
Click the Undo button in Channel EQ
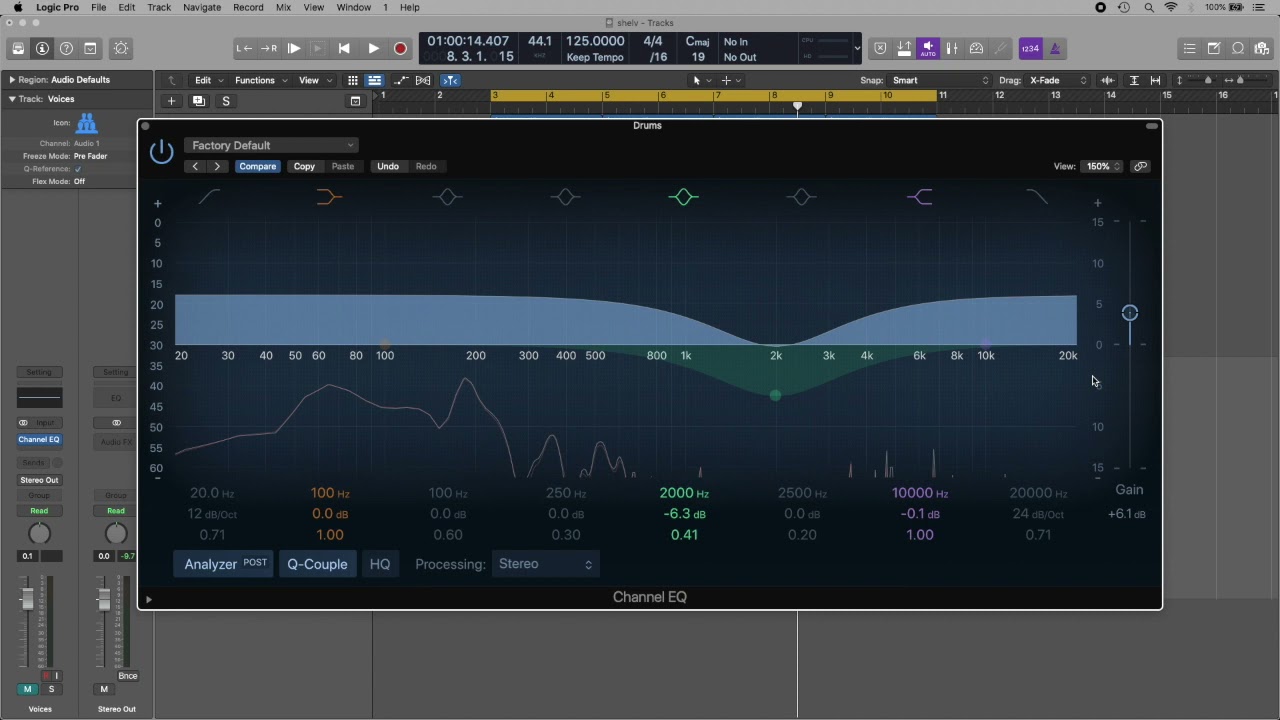(x=388, y=166)
